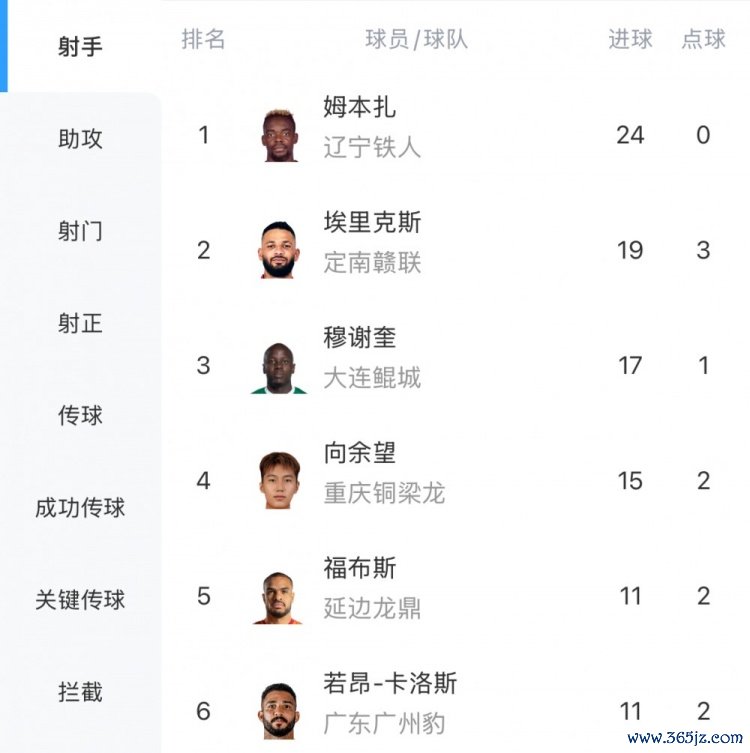The height and width of the screenshot is (753, 750).
Task: Open 埃里克斯 player avatar photo
Action: [x=279, y=250]
